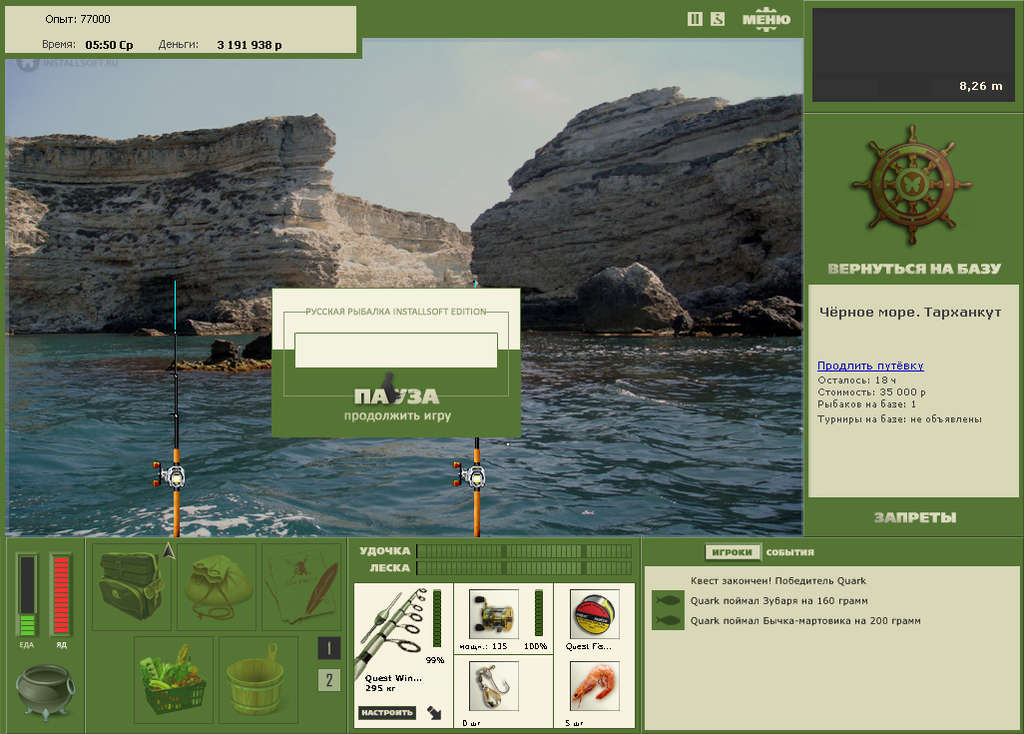Select the Quest Win... fishing rod
Image resolution: width=1024 pixels, height=734 pixels.
(x=404, y=655)
